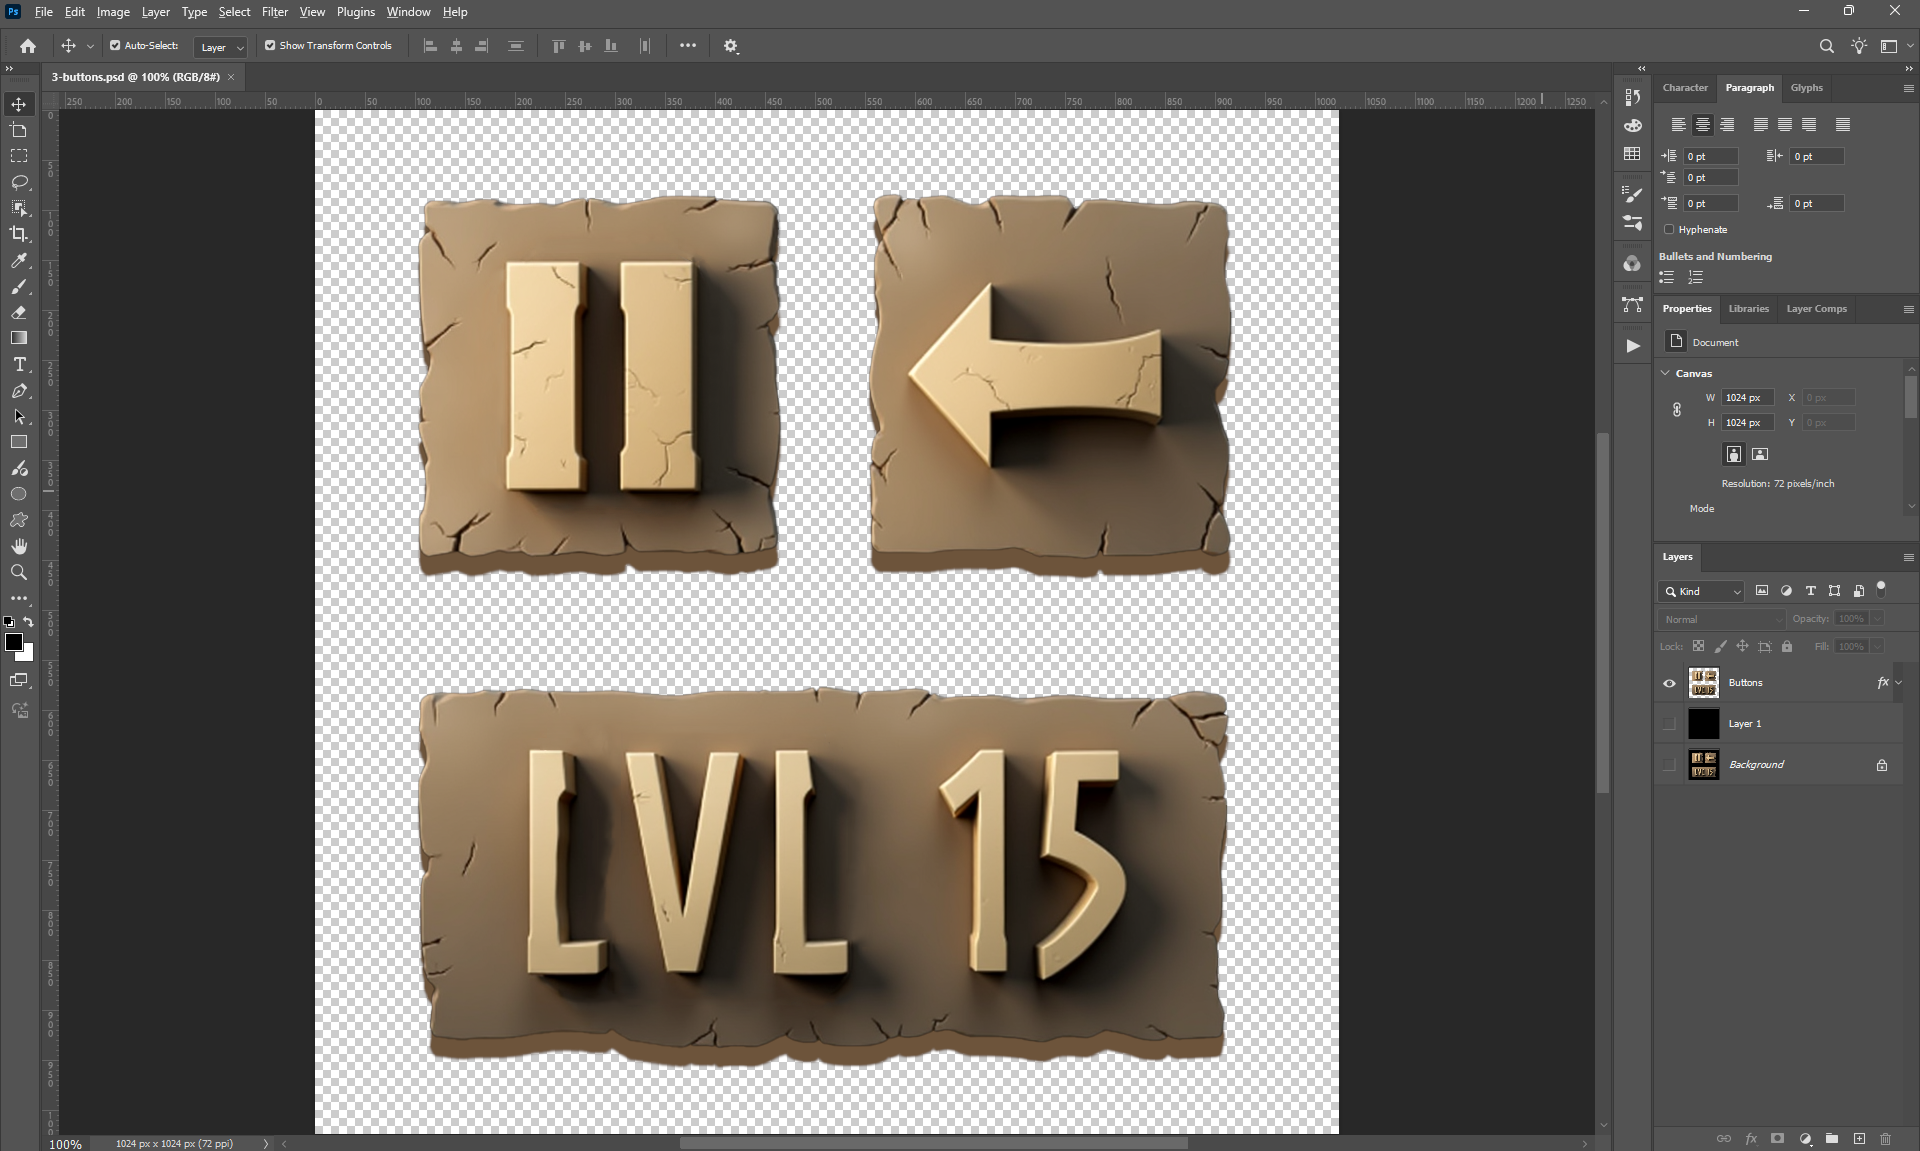Click the canvas width input field

(x=1747, y=397)
